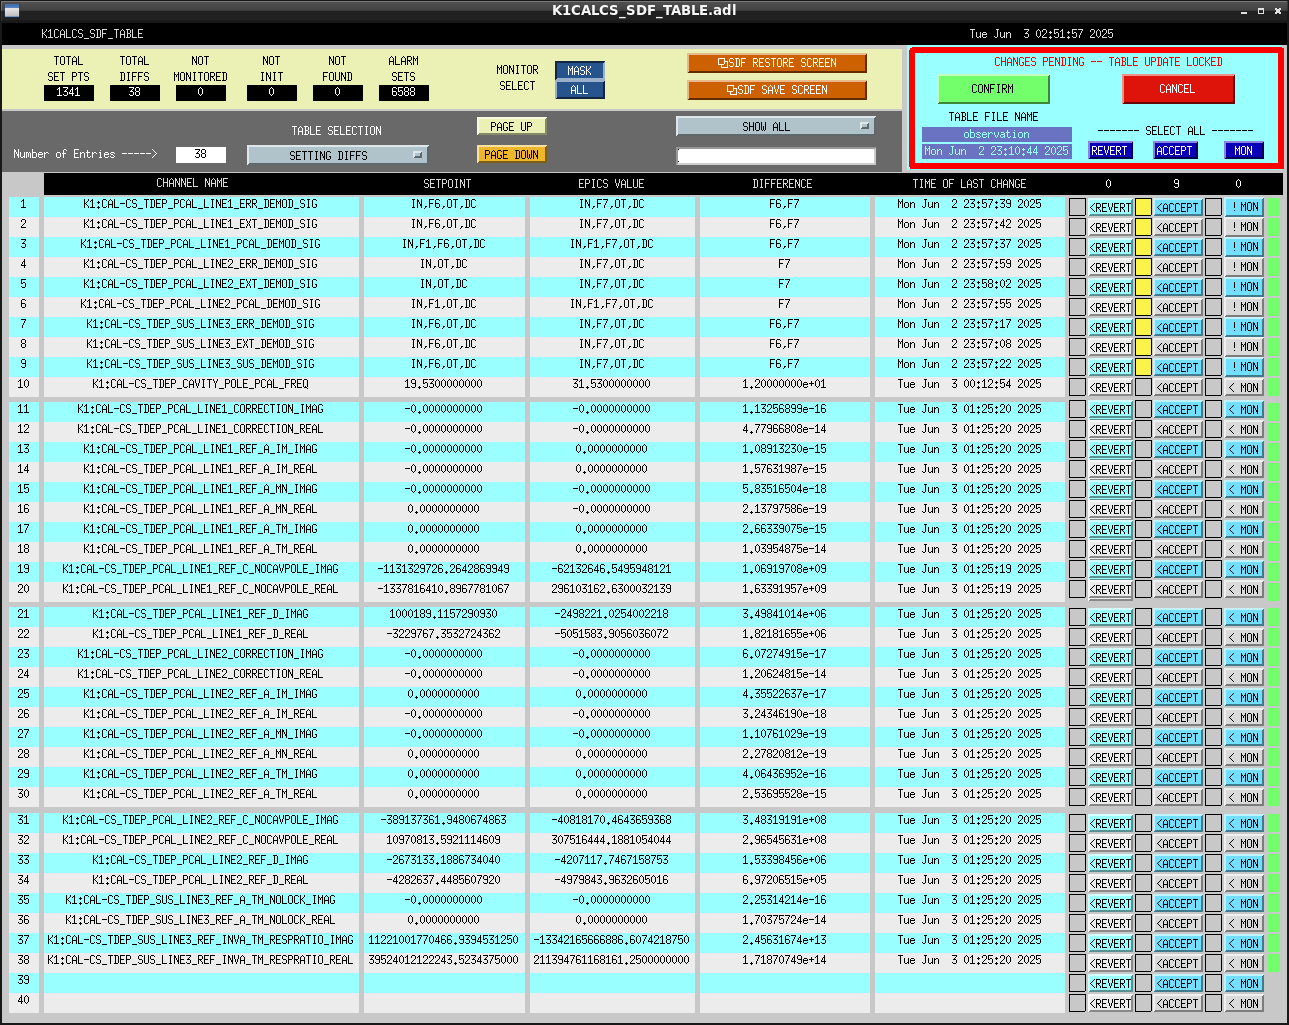1289x1025 pixels.
Task: Select TOTAL SET PTS value 1341
Action: click(x=68, y=92)
